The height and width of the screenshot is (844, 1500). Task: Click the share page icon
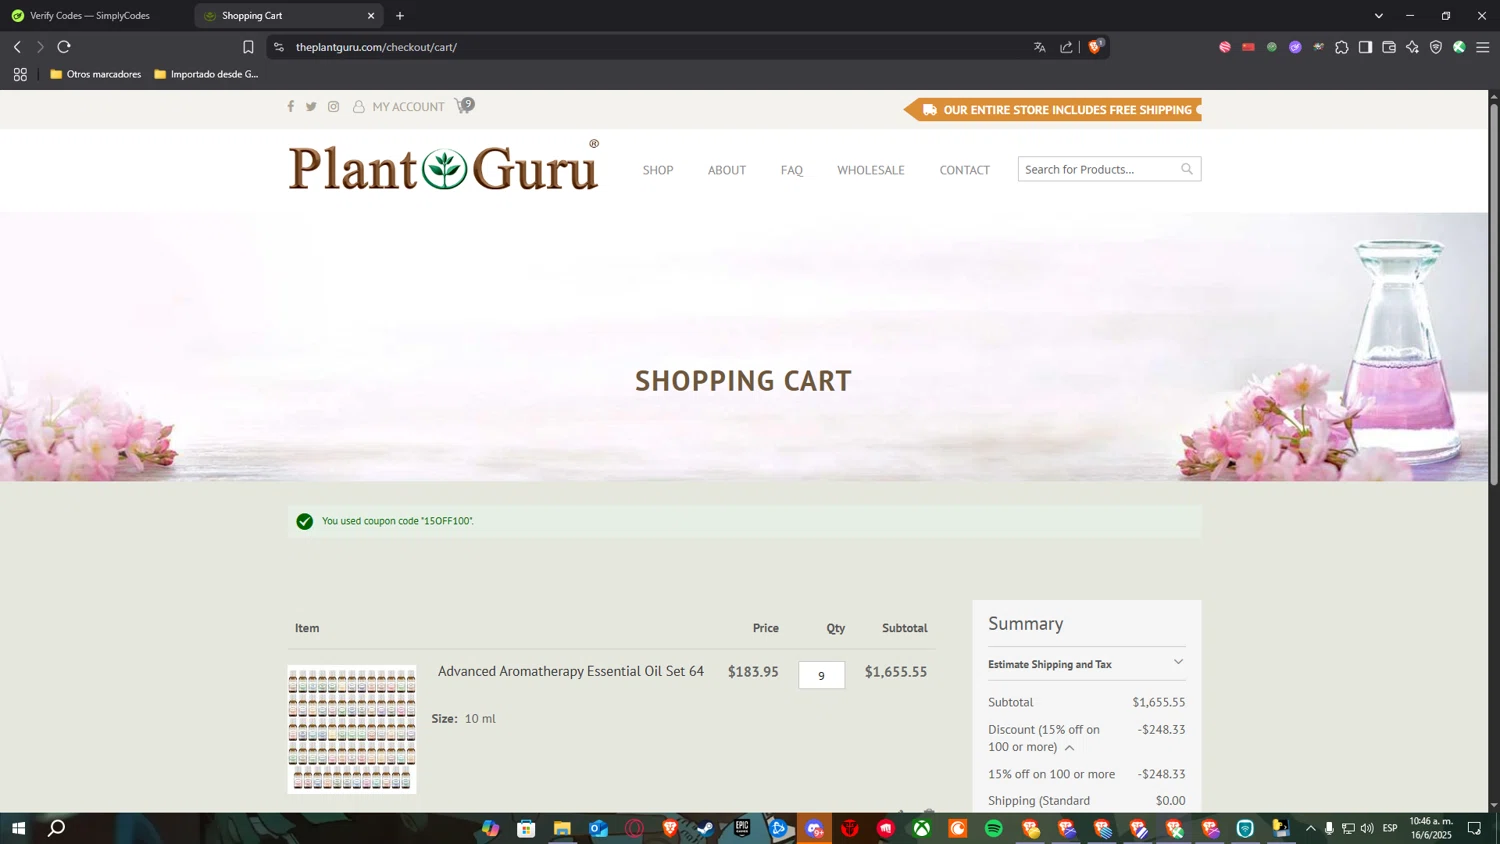click(1066, 47)
